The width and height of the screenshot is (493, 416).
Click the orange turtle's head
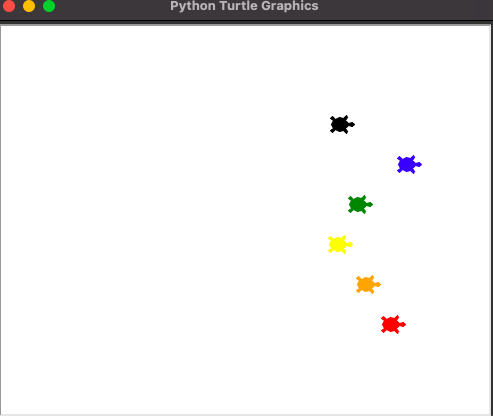click(x=377, y=285)
